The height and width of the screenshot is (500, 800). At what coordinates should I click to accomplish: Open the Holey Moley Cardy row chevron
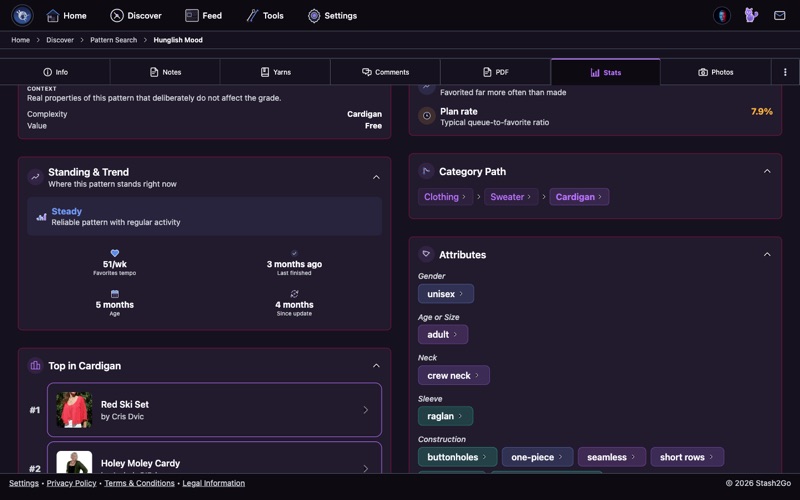365,468
